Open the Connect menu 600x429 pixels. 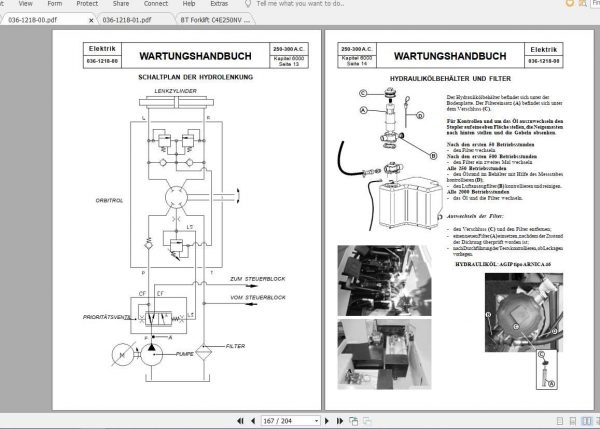[x=156, y=3]
